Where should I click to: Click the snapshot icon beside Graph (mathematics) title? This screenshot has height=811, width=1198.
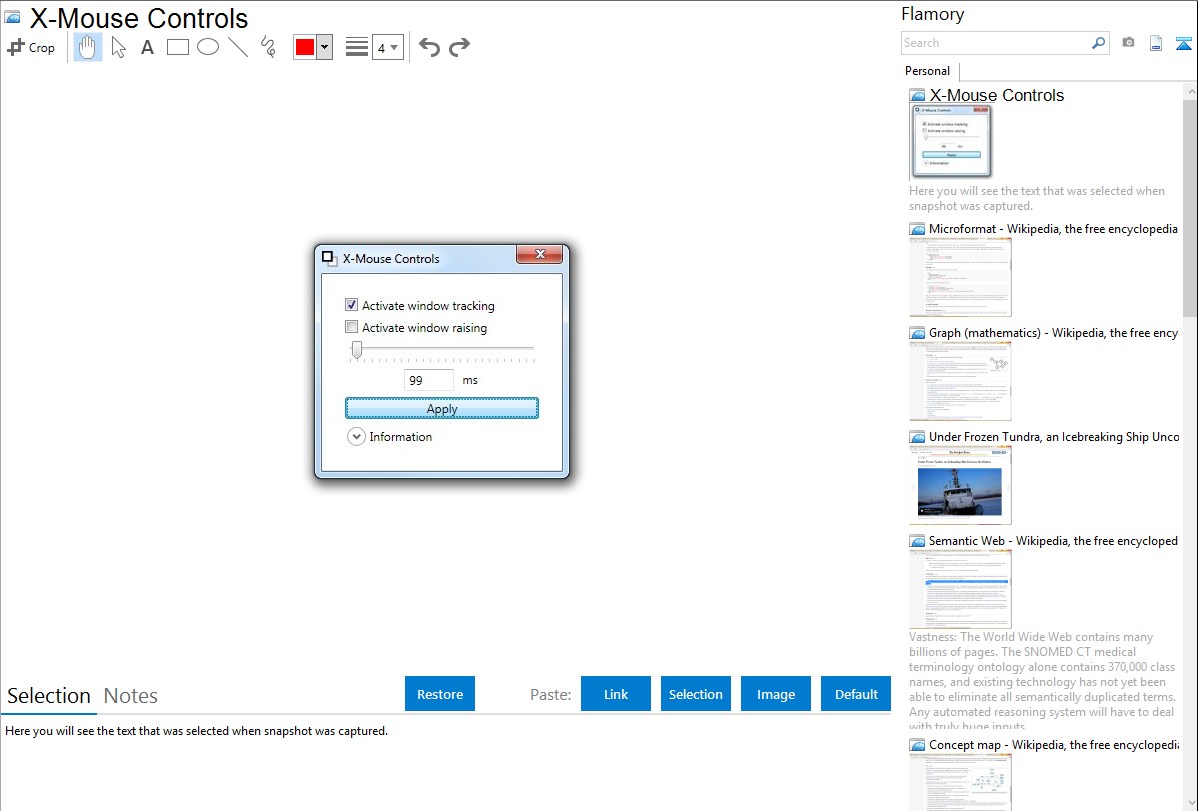tap(918, 333)
